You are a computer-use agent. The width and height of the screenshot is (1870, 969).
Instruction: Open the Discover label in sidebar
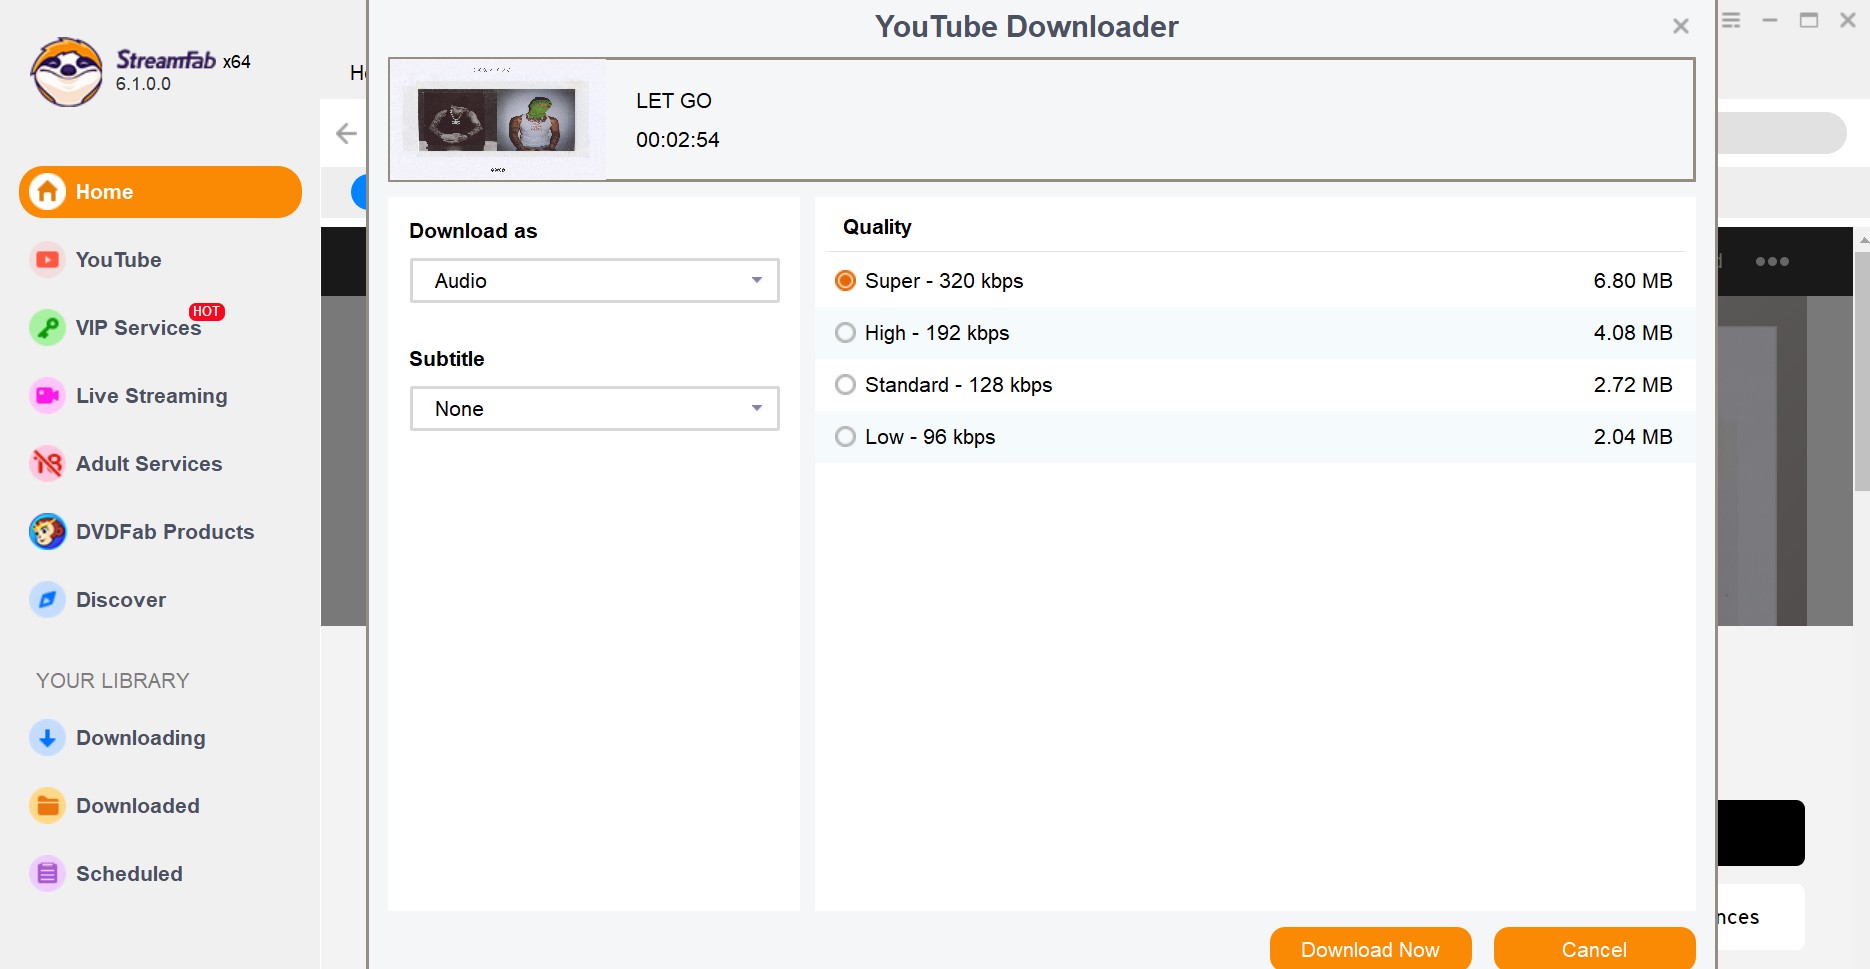pos(121,600)
